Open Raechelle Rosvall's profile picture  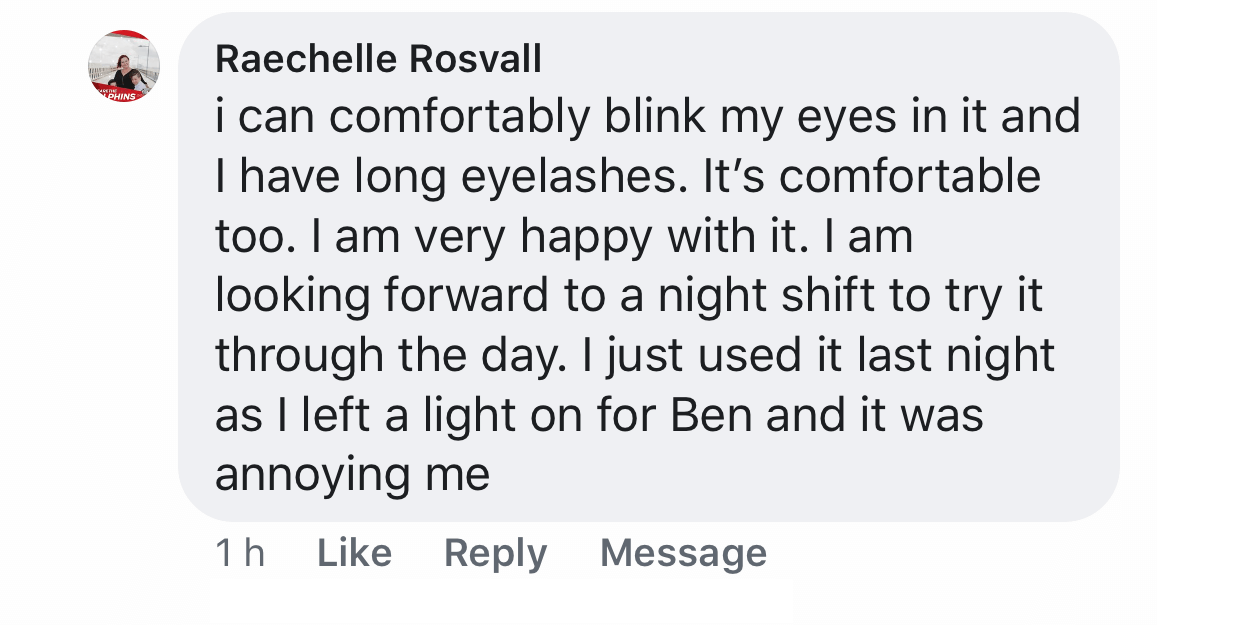coord(124,66)
